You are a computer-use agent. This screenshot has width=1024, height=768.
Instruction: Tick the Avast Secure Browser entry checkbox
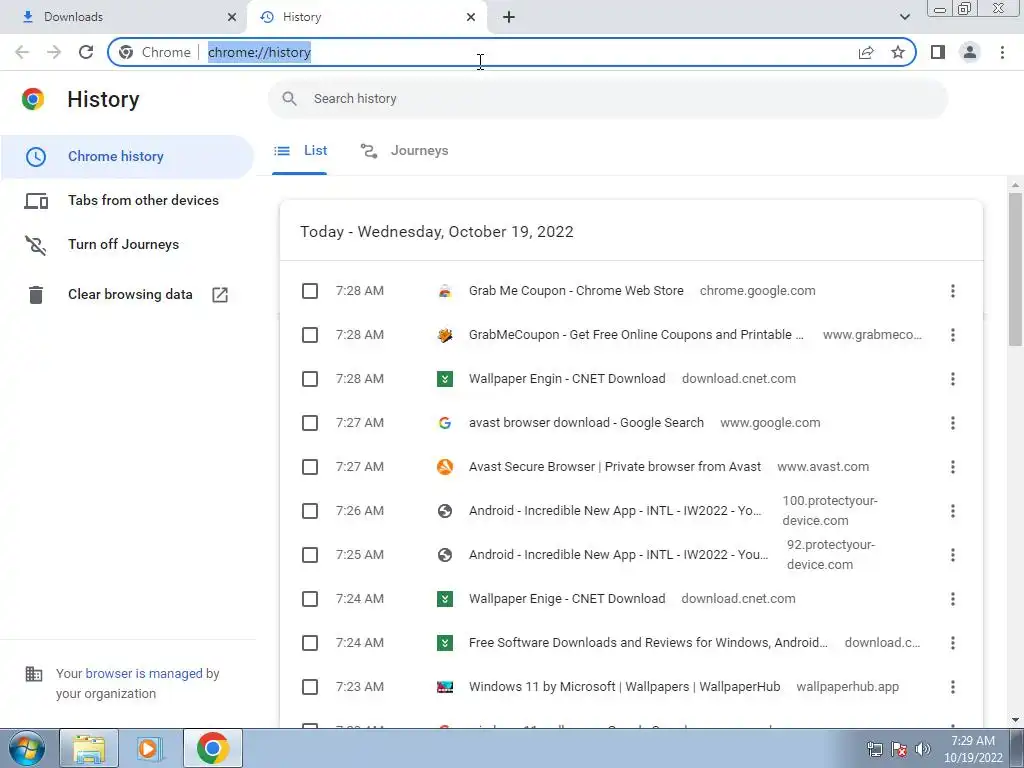[x=310, y=467]
